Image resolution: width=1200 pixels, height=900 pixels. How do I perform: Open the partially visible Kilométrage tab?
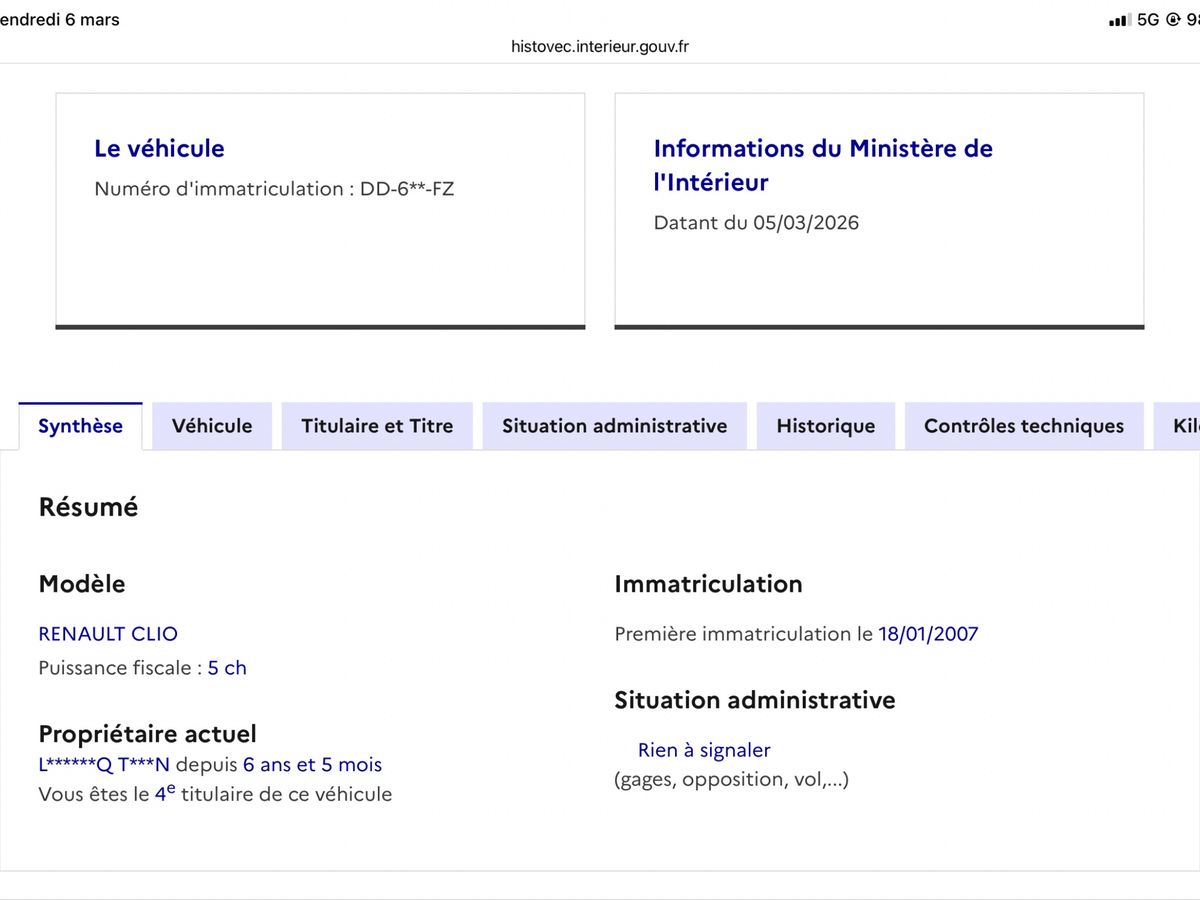pos(1185,425)
